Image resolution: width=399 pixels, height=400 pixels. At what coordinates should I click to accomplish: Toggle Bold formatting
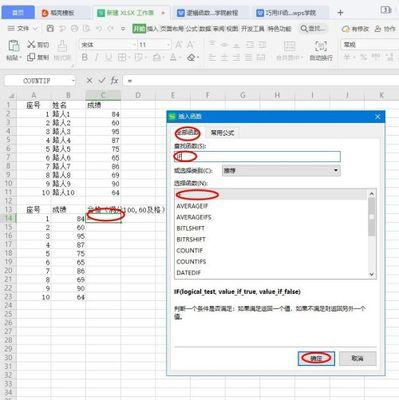[85, 58]
